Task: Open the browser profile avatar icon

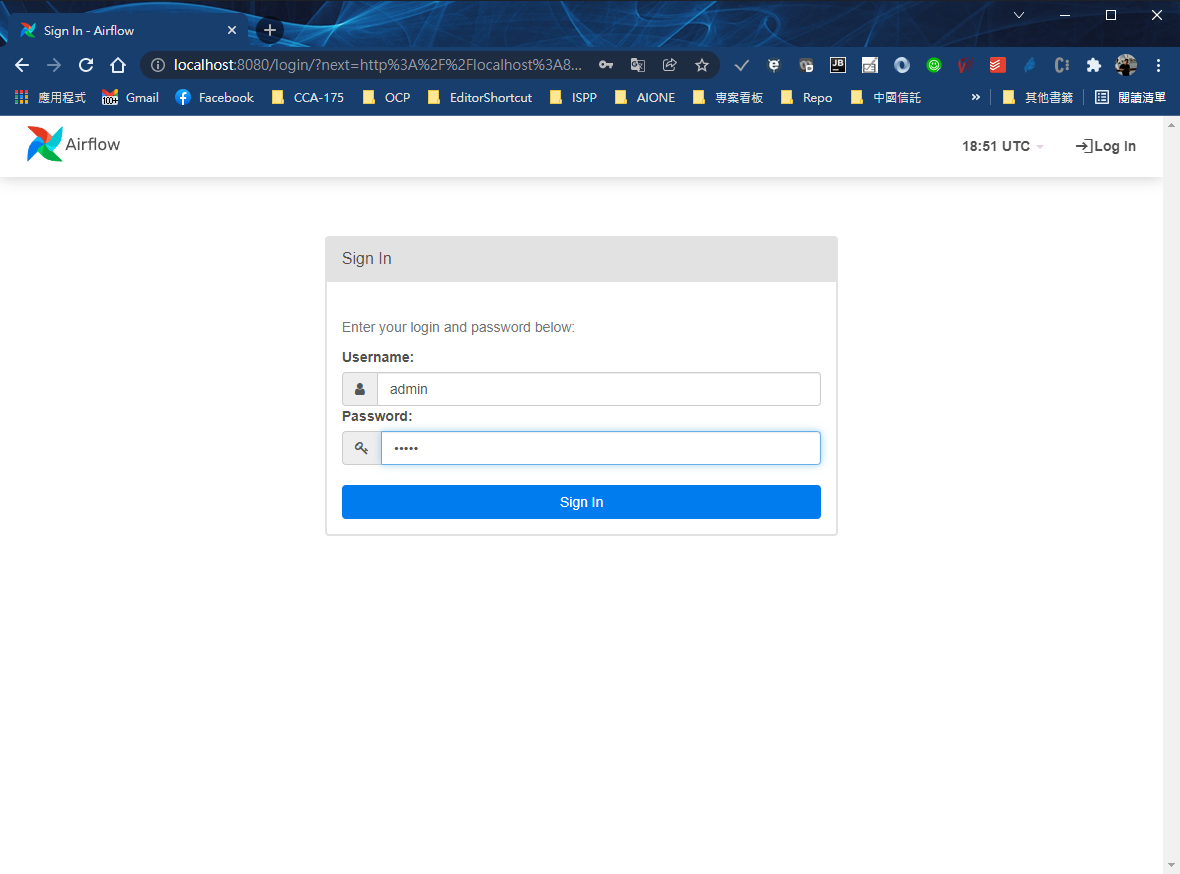Action: [1126, 64]
